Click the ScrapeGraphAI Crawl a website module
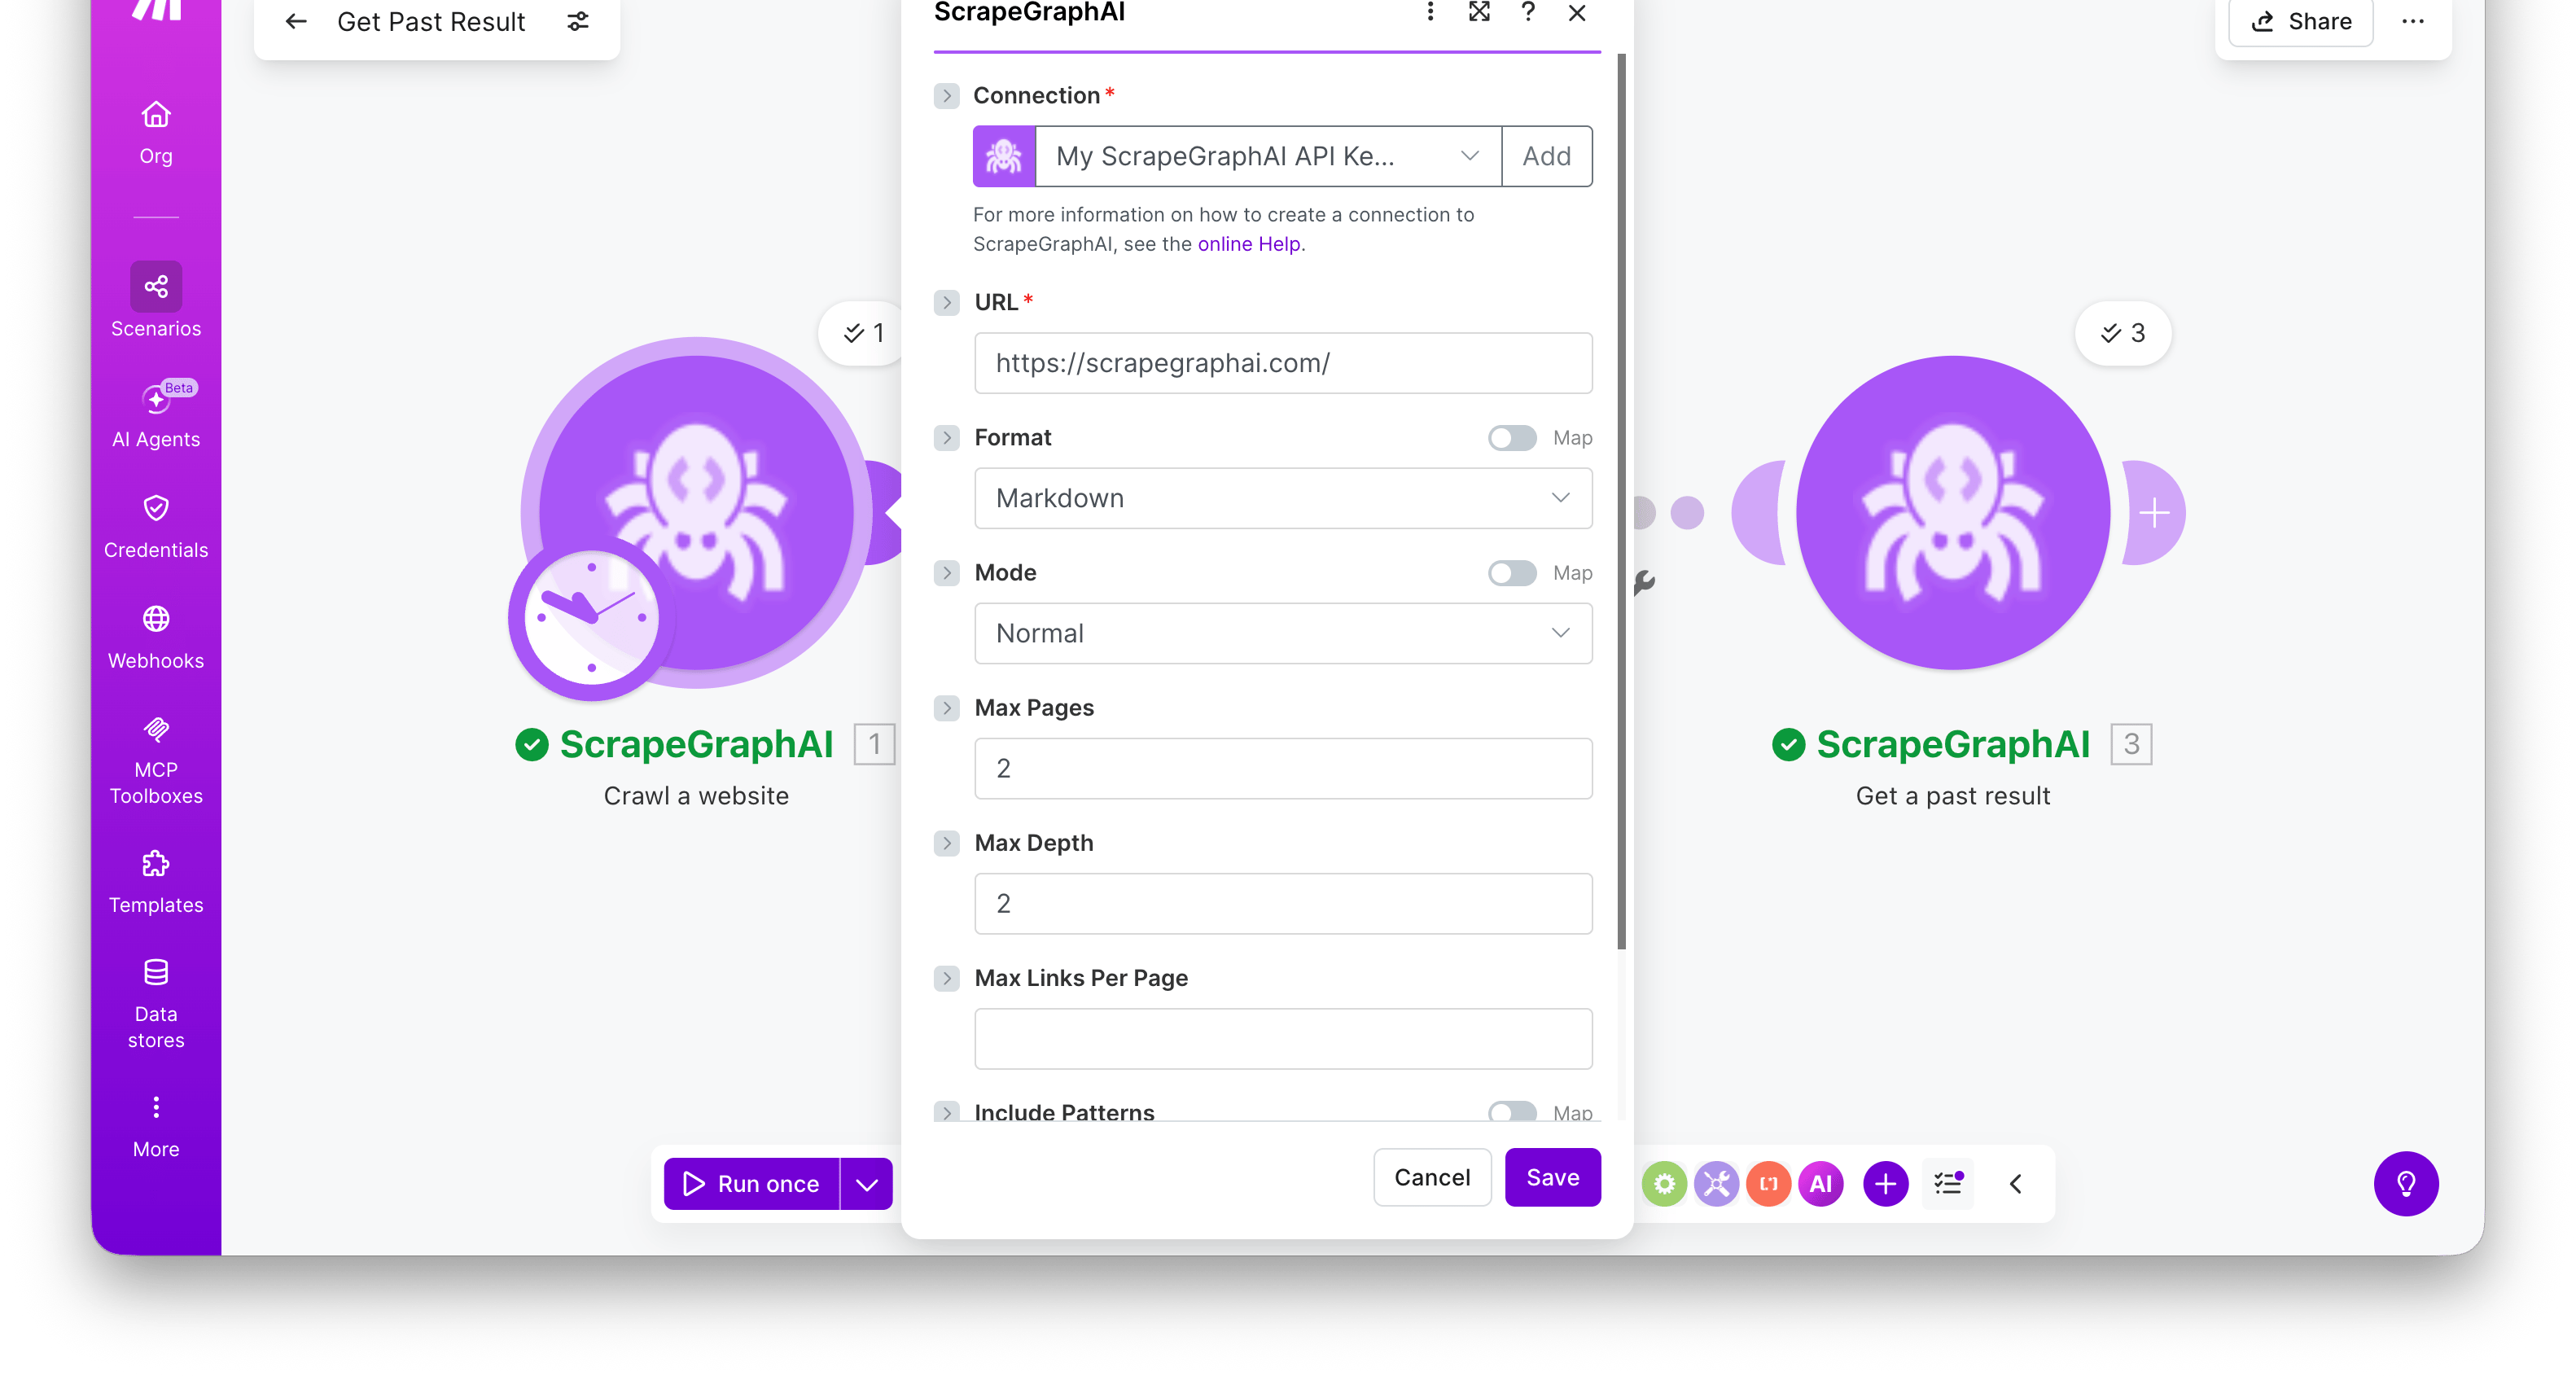Viewport: 2576px width, 1376px height. [x=697, y=511]
